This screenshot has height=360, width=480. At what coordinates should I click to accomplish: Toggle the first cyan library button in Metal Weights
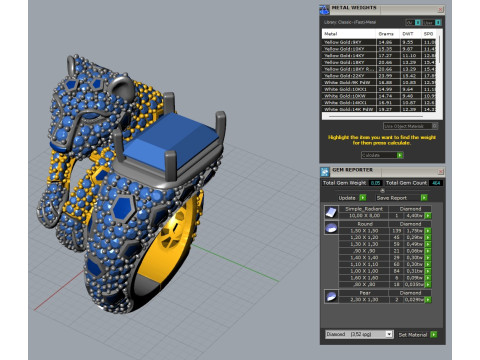coord(418,22)
